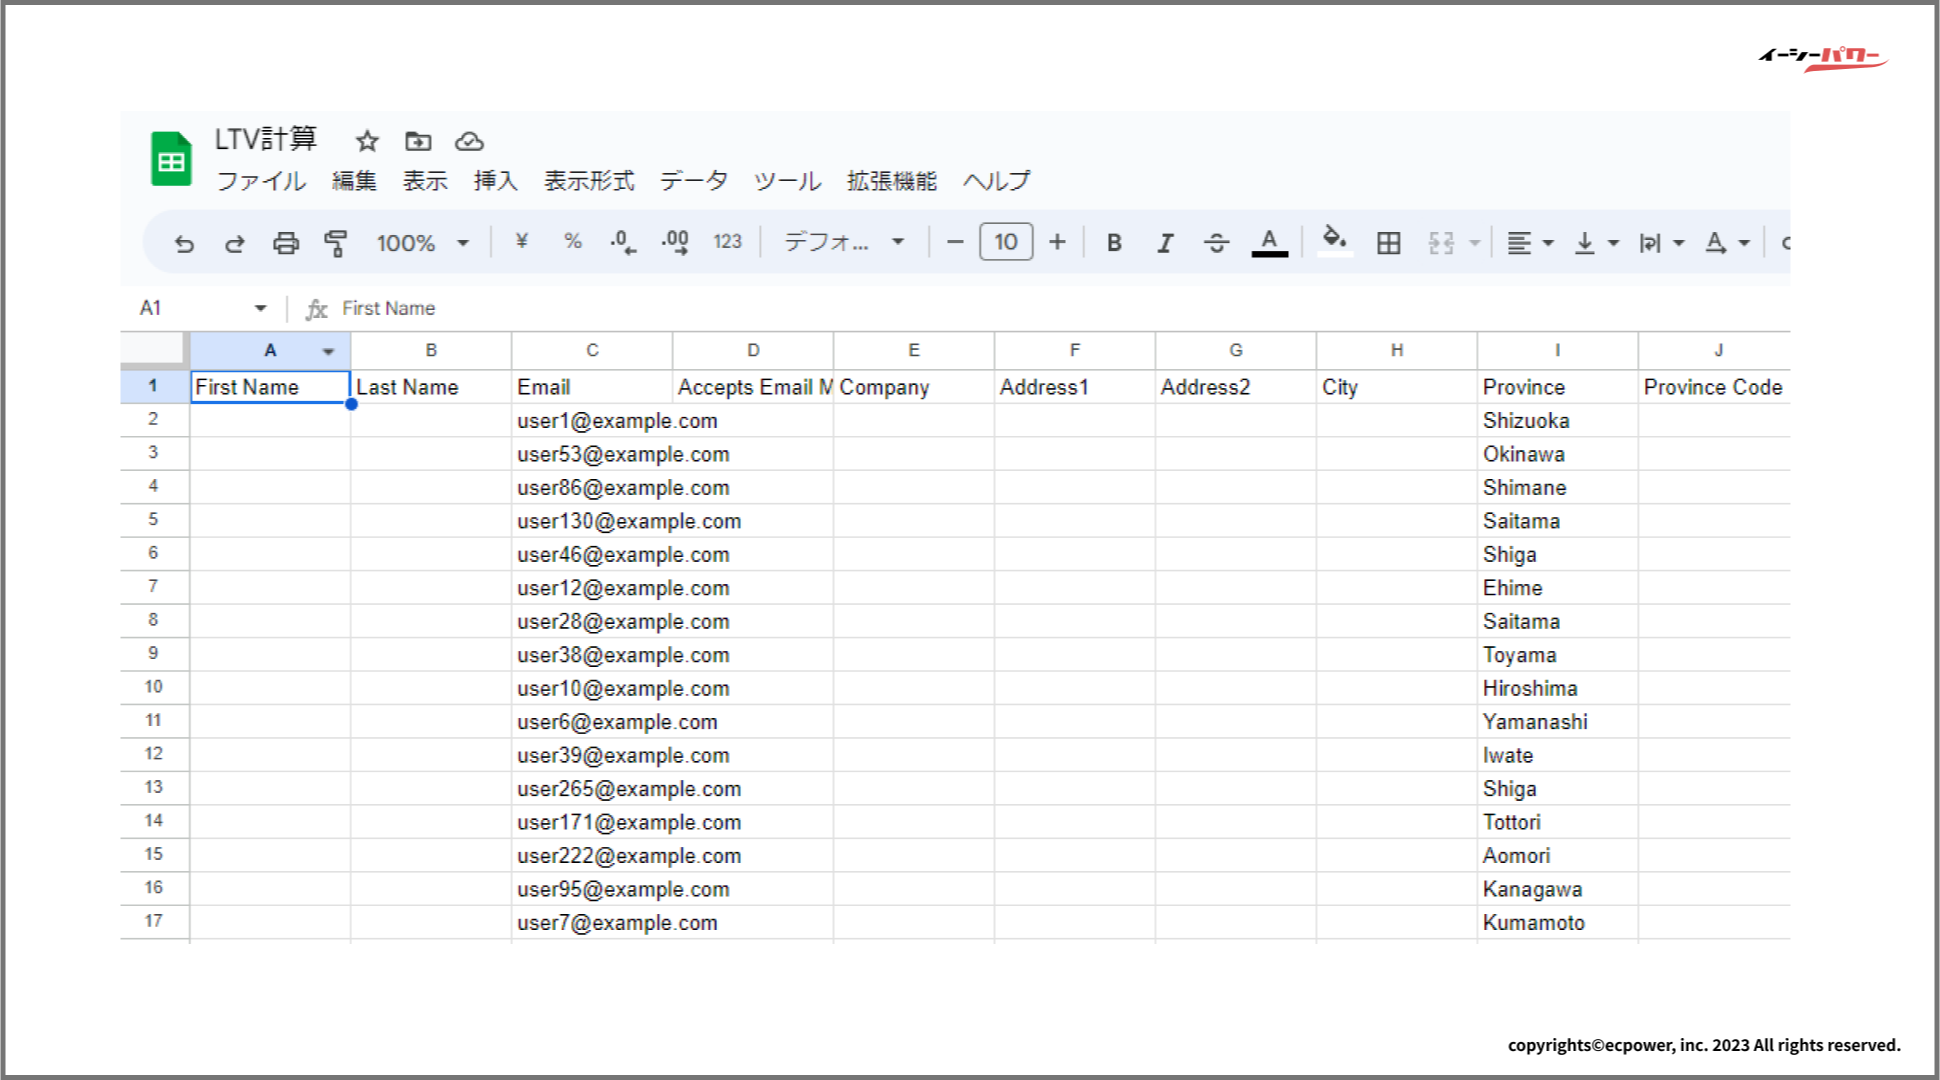Screen dimensions: 1940x1080
Task: Click the Strikethrough icon
Action: pyautogui.click(x=1216, y=243)
